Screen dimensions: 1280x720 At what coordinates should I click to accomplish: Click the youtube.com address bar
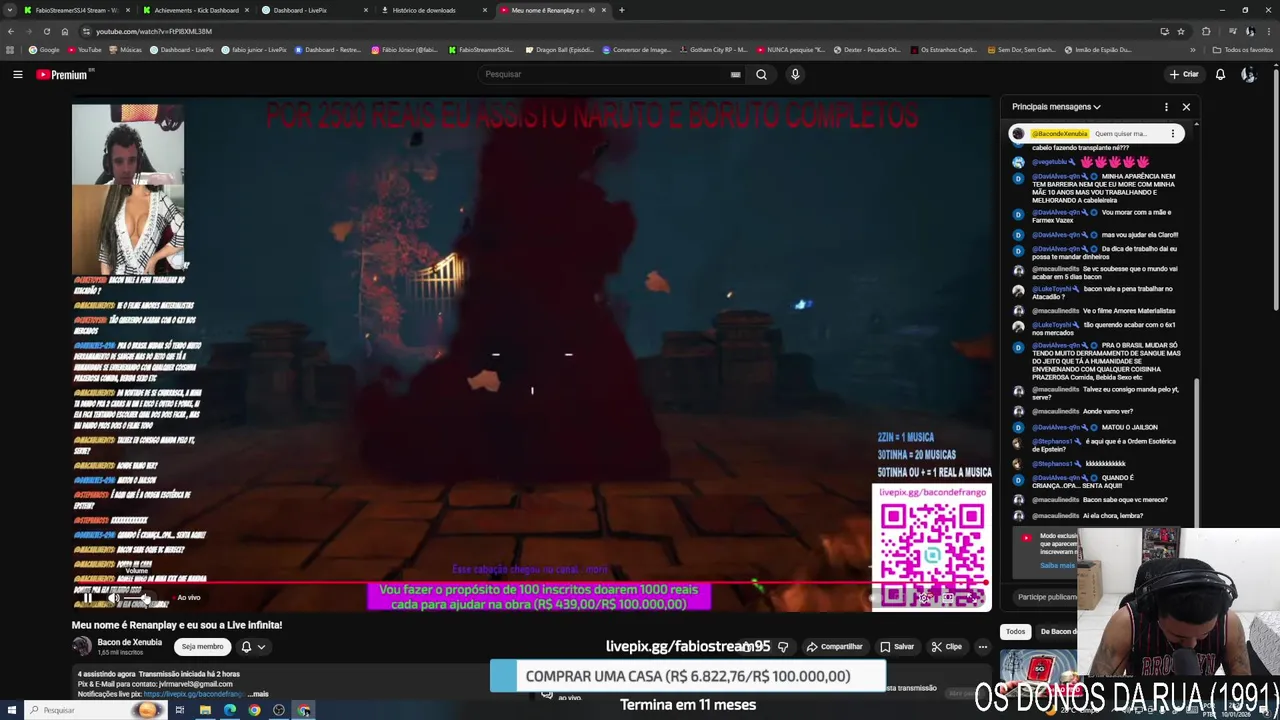600,31
